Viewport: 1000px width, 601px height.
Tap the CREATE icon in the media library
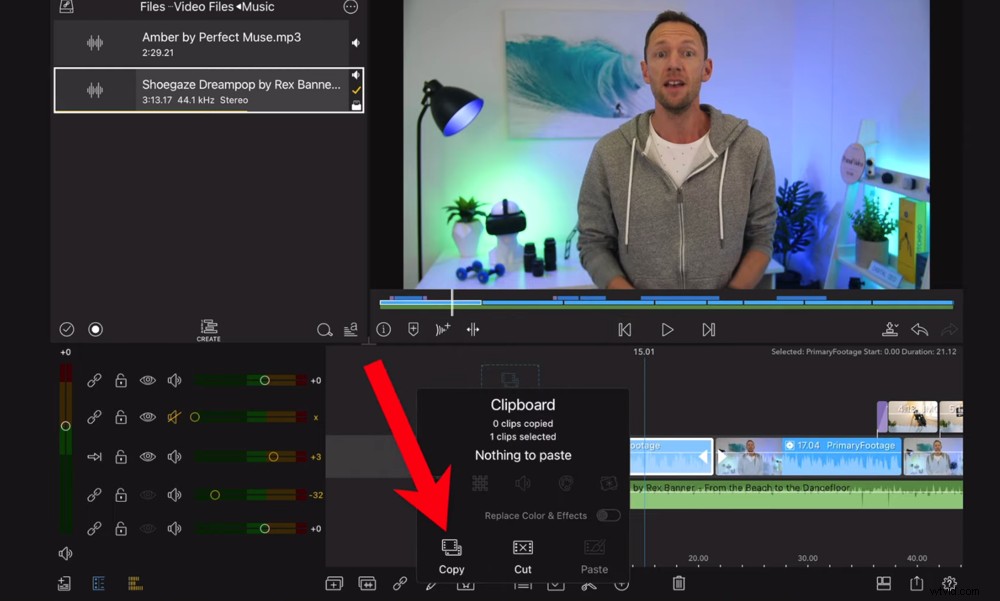(208, 328)
